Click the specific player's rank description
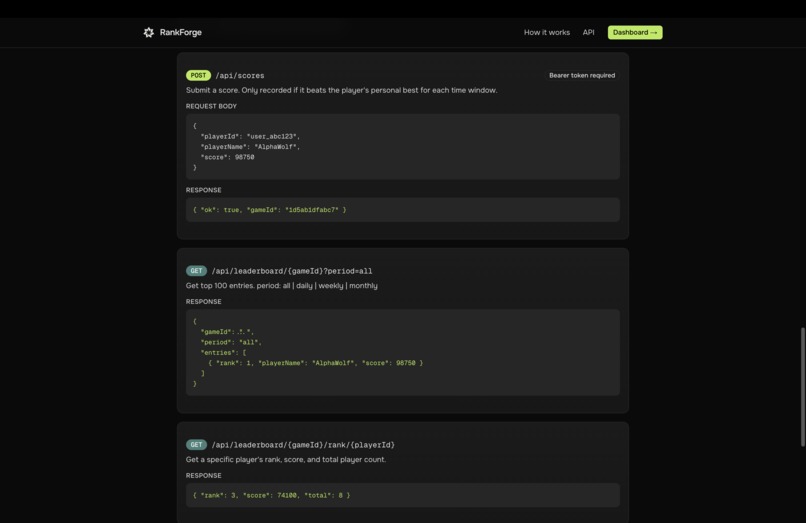 [286, 459]
